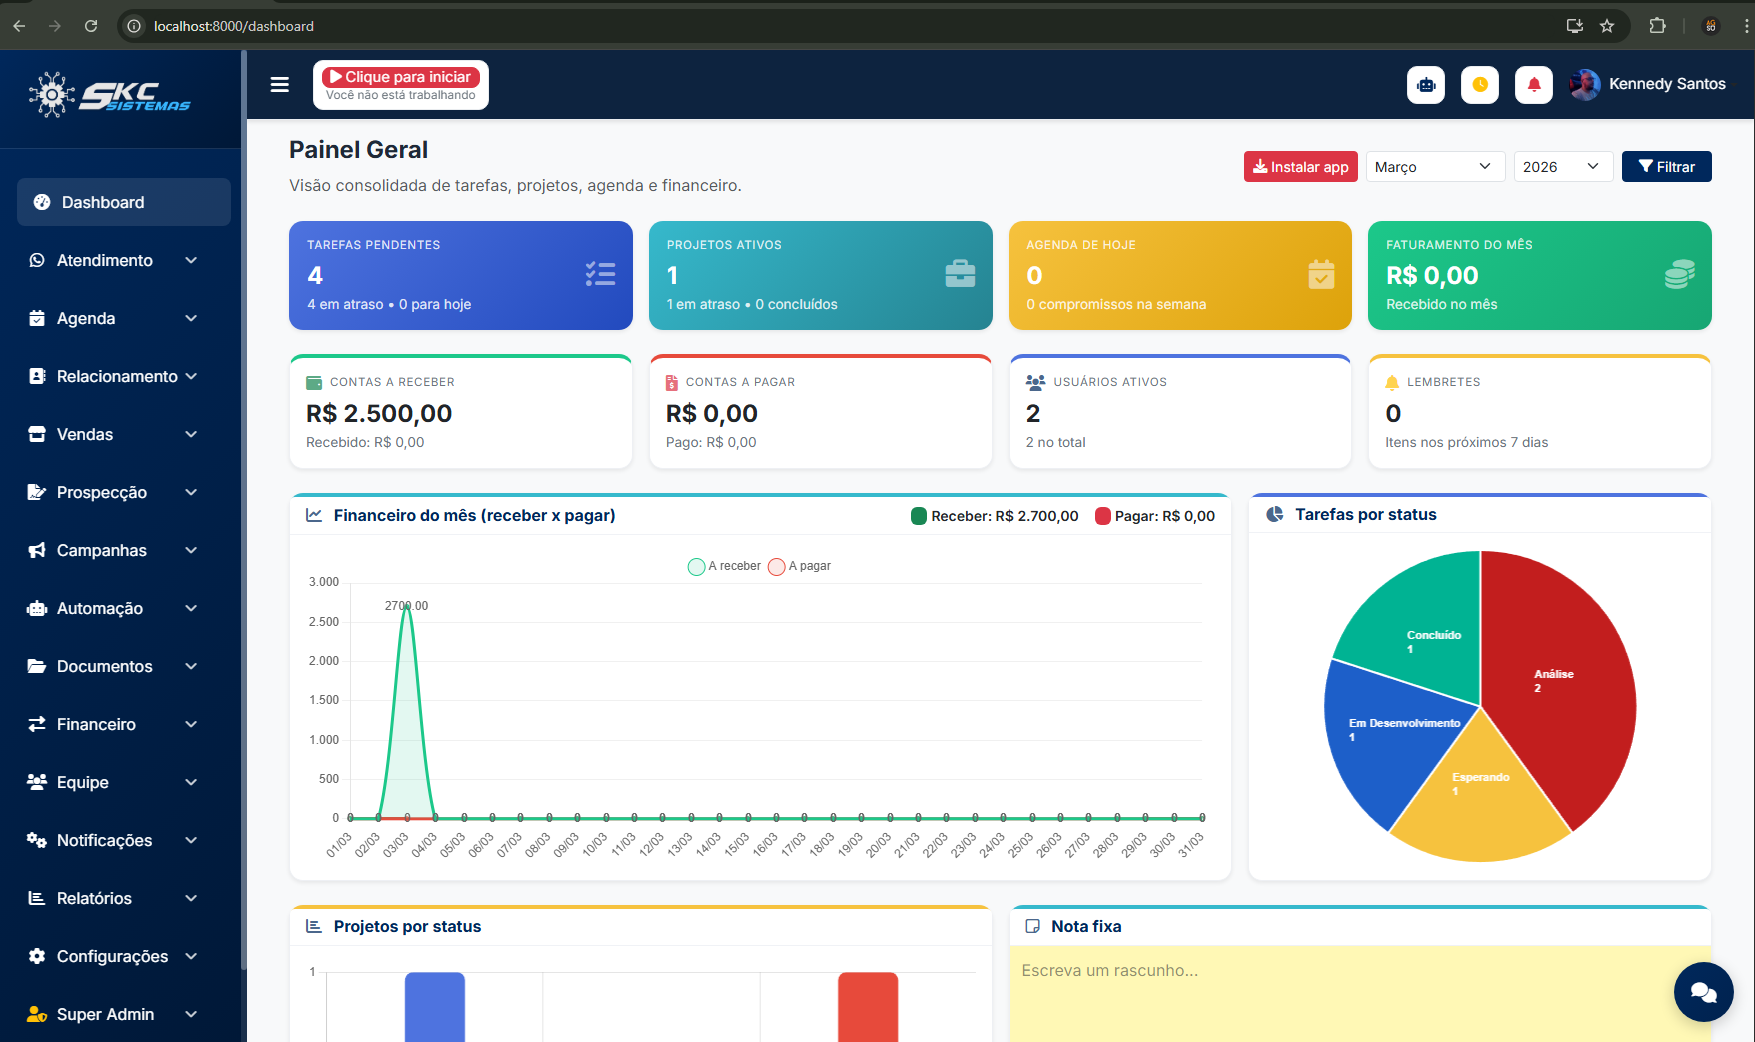This screenshot has height=1042, width=1755.
Task: Open the Atendimento sidebar menu
Action: coord(113,260)
